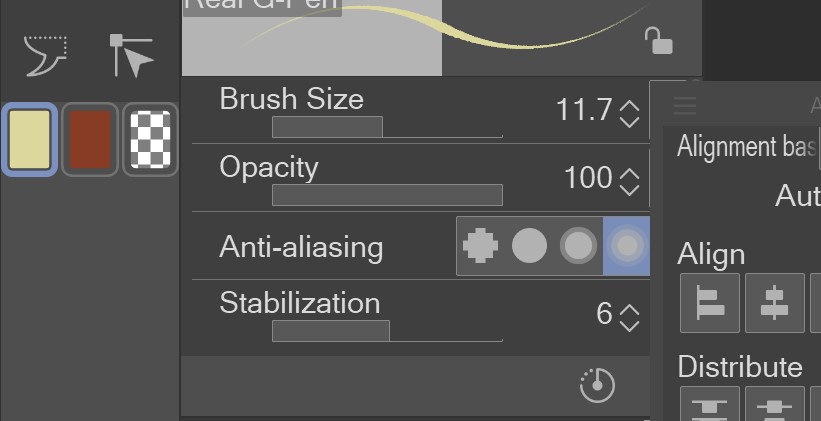Adjust Opacity with stepper arrows
The image size is (821, 421).
pos(629,180)
